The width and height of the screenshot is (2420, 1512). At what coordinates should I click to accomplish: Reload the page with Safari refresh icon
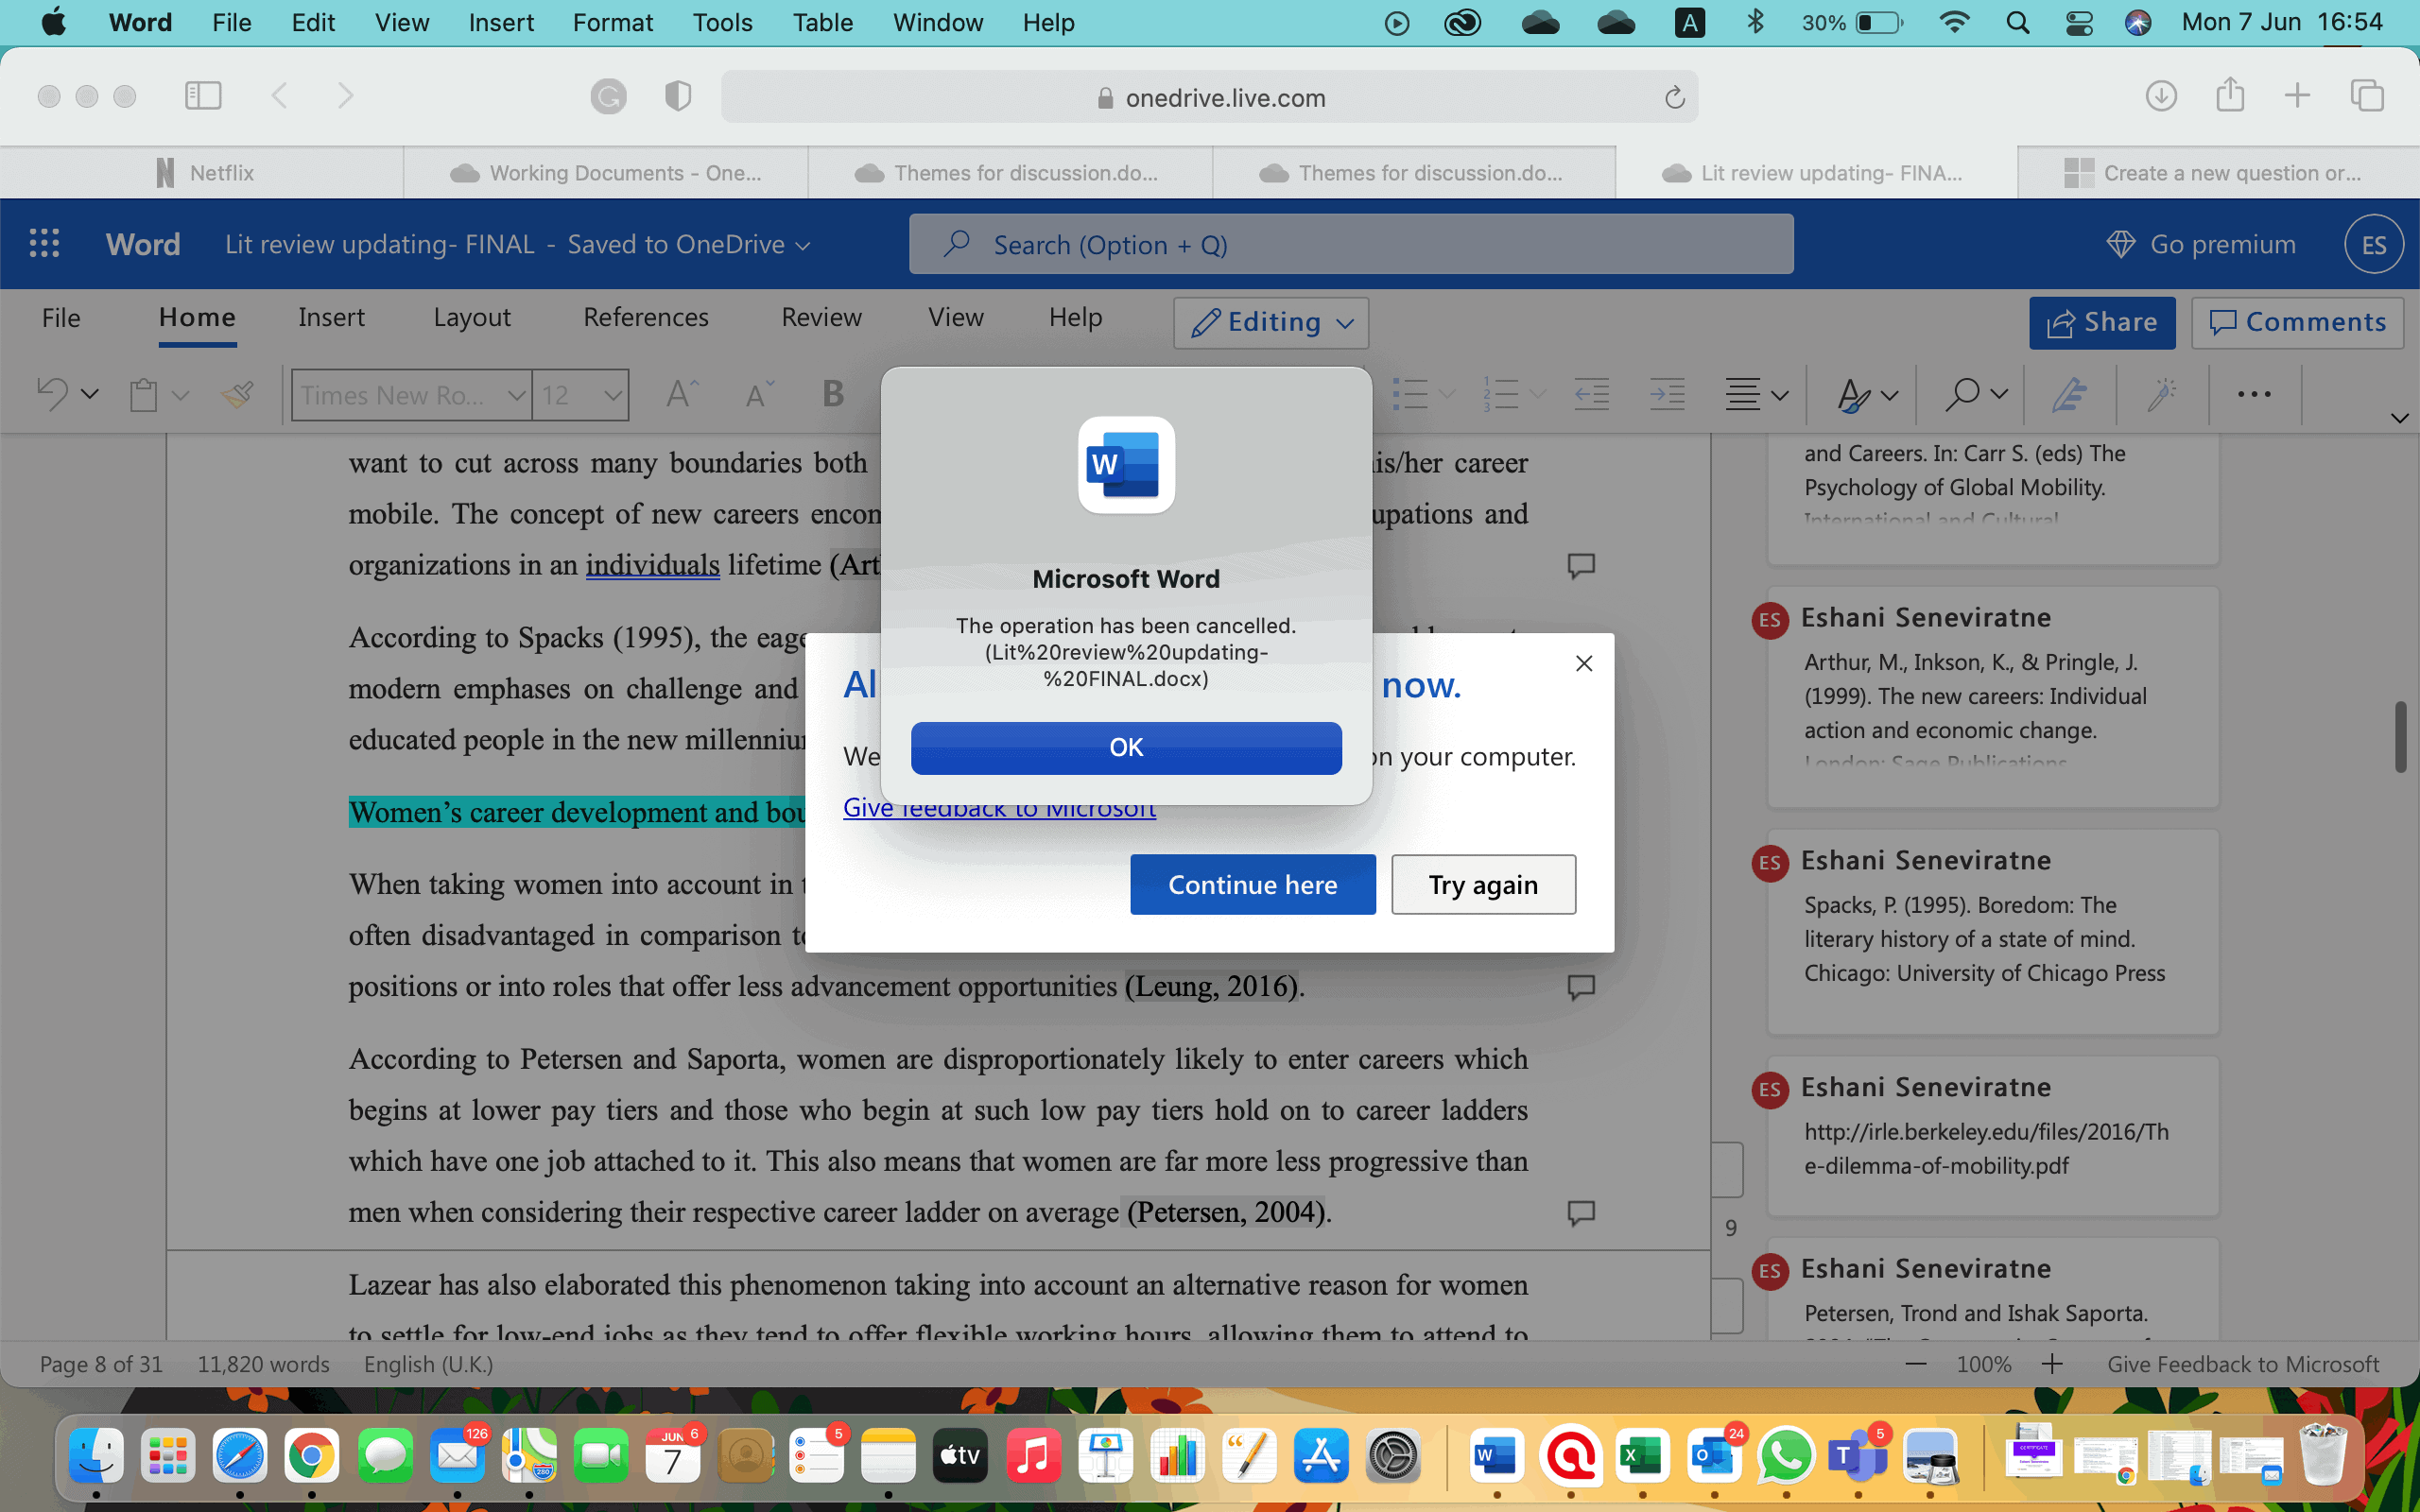coord(1674,97)
